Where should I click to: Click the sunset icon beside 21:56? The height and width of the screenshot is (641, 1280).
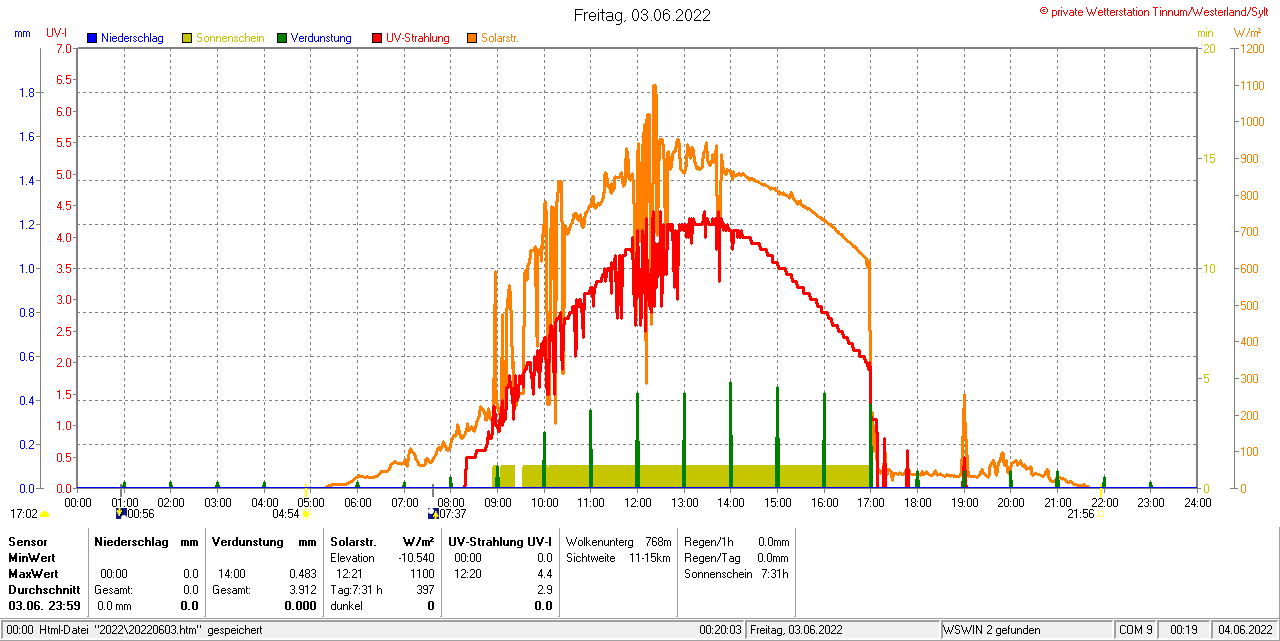pyautogui.click(x=1100, y=514)
